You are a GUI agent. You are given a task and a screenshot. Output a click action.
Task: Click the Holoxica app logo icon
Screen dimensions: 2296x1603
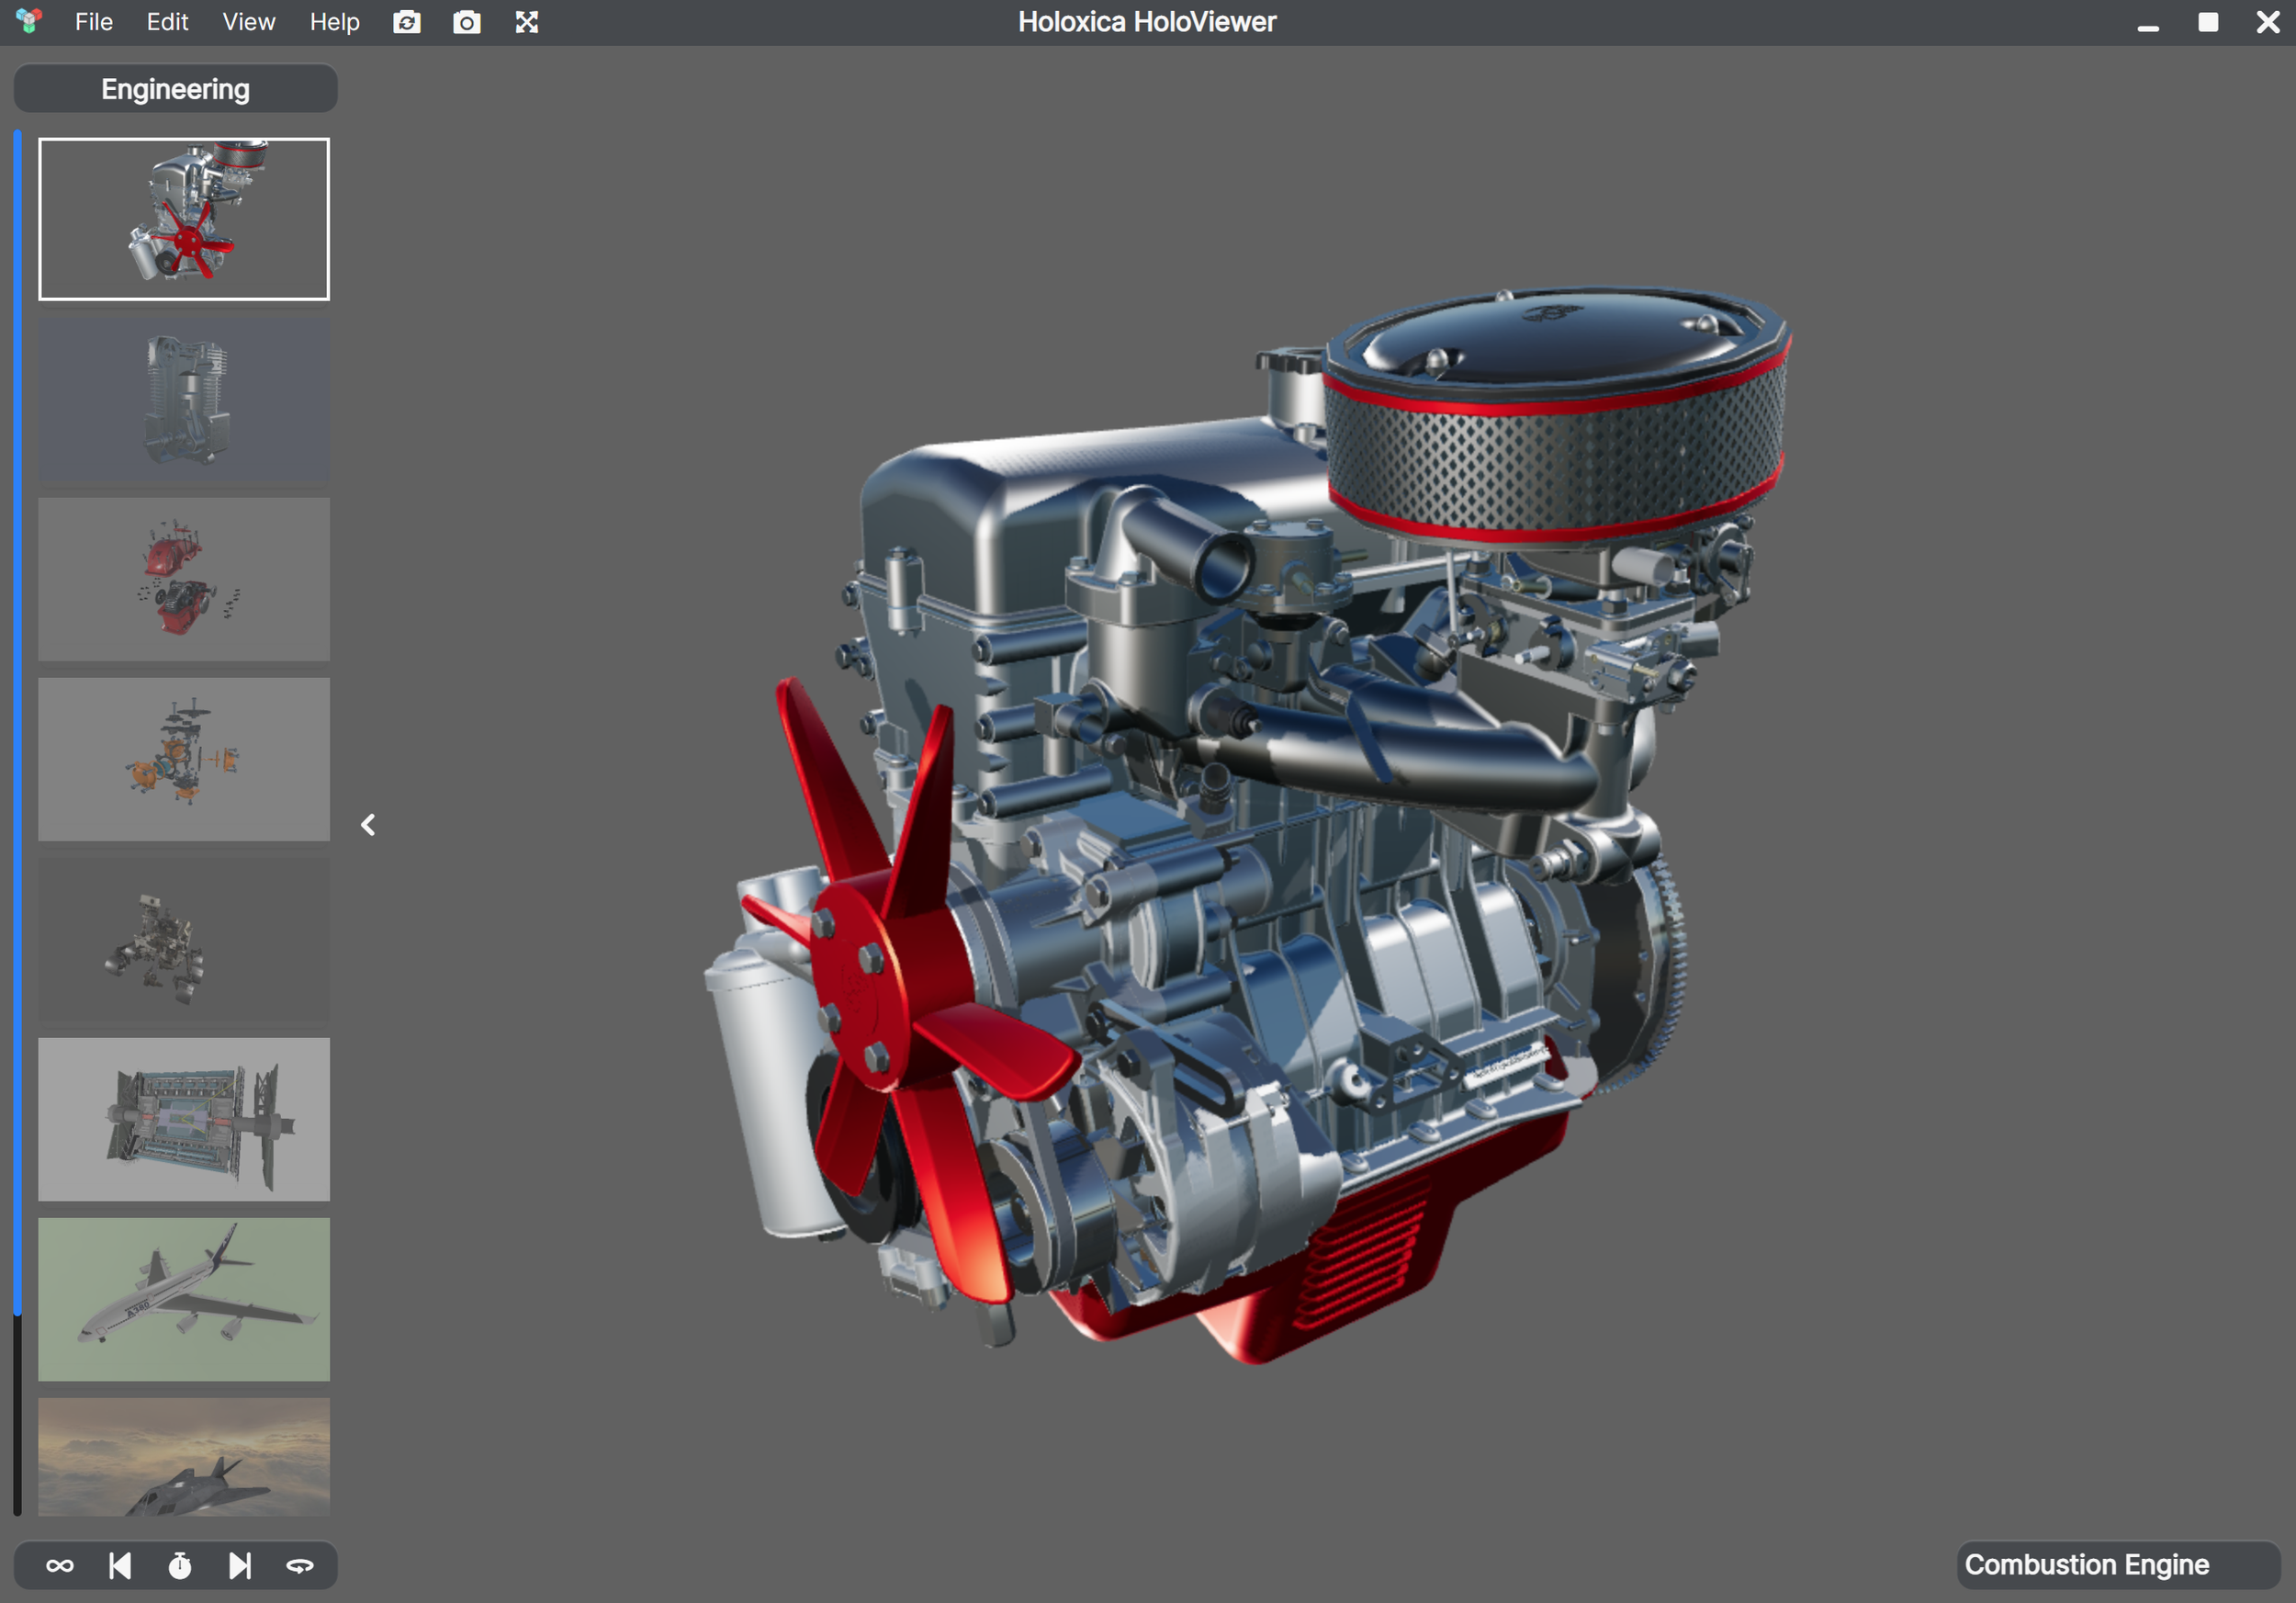click(29, 21)
